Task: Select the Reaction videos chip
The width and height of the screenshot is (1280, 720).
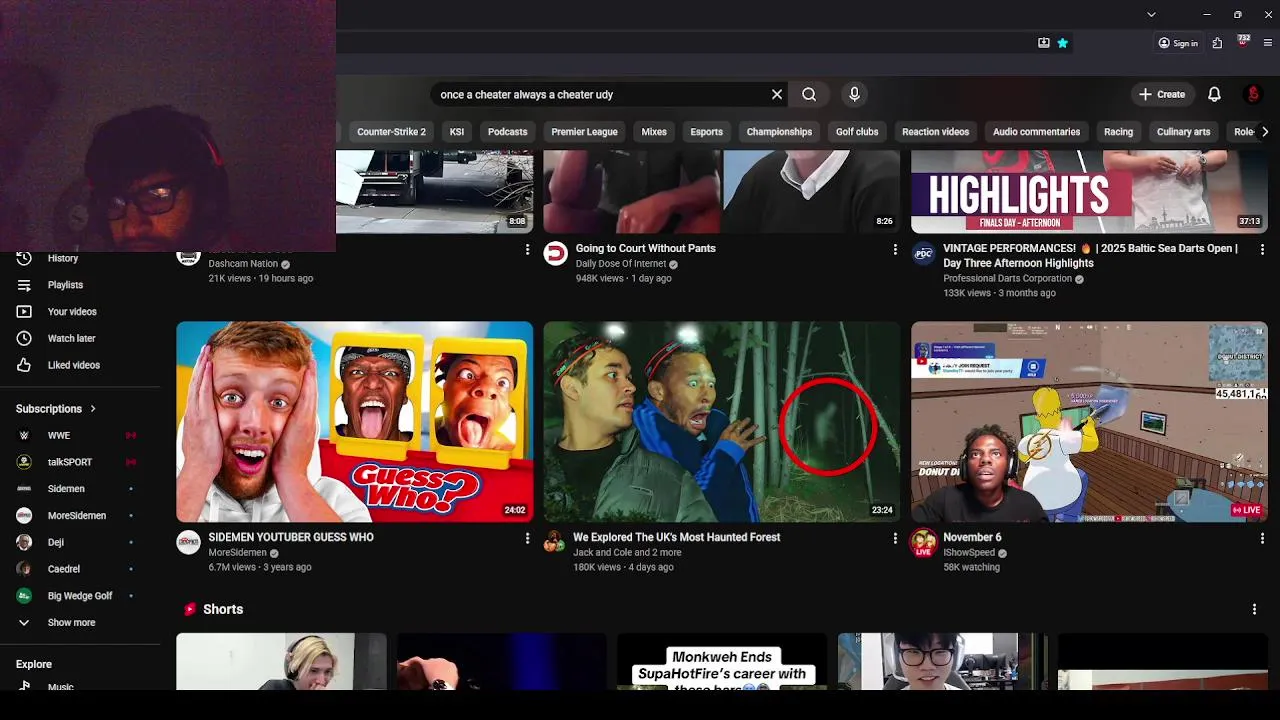Action: pos(935,132)
